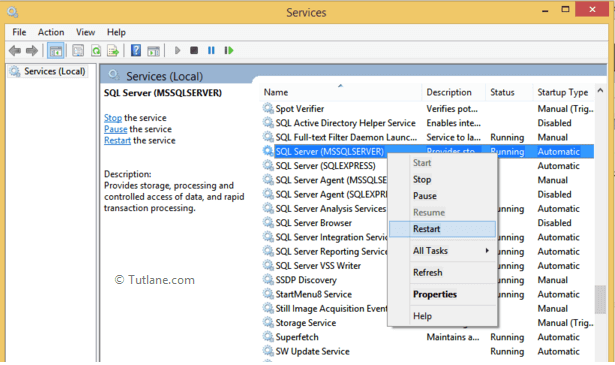Click 'Maintains a...' description of Superfetch
Screen dimensions: 615x365
[x=453, y=337]
